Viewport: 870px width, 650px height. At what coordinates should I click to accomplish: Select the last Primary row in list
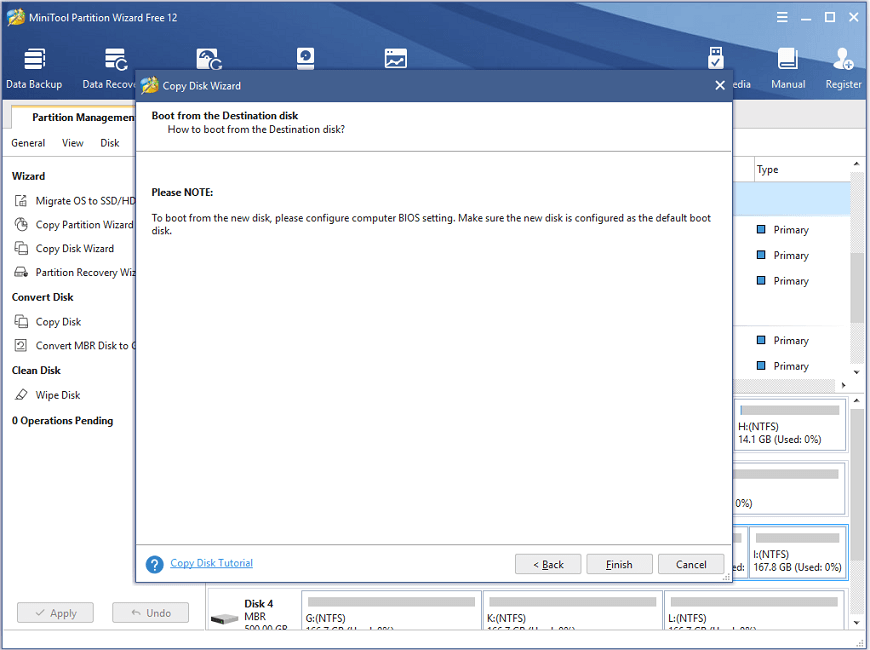tap(791, 366)
